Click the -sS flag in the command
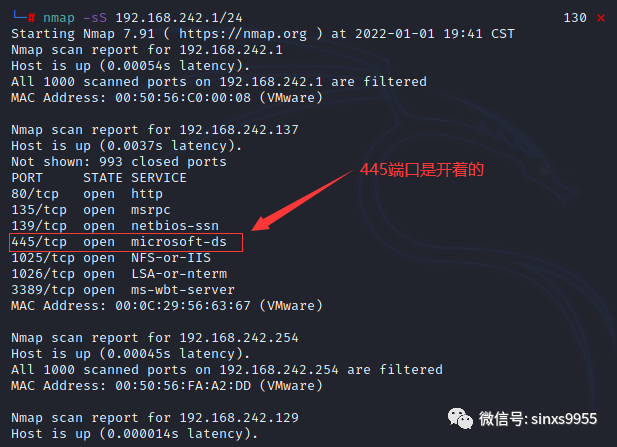 tap(95, 18)
